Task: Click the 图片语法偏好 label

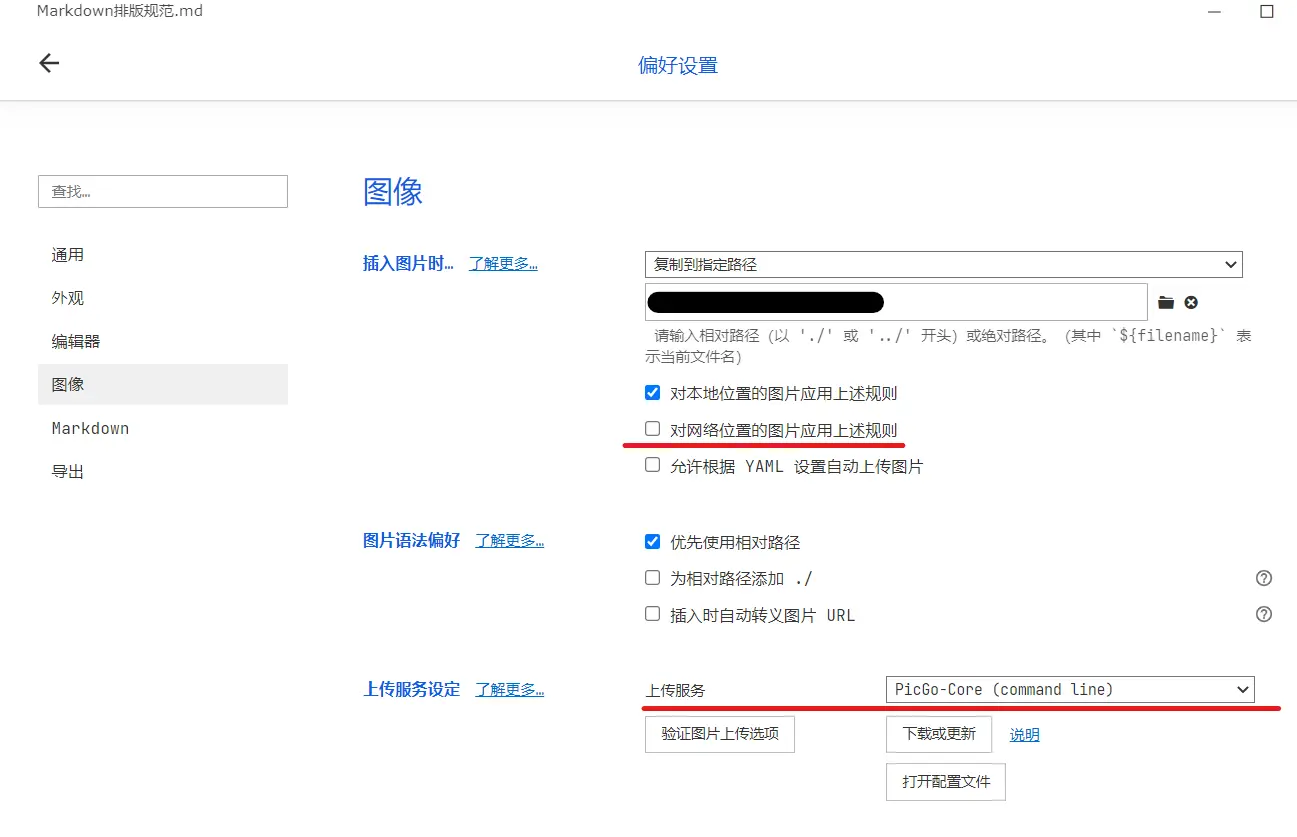Action: click(x=411, y=541)
